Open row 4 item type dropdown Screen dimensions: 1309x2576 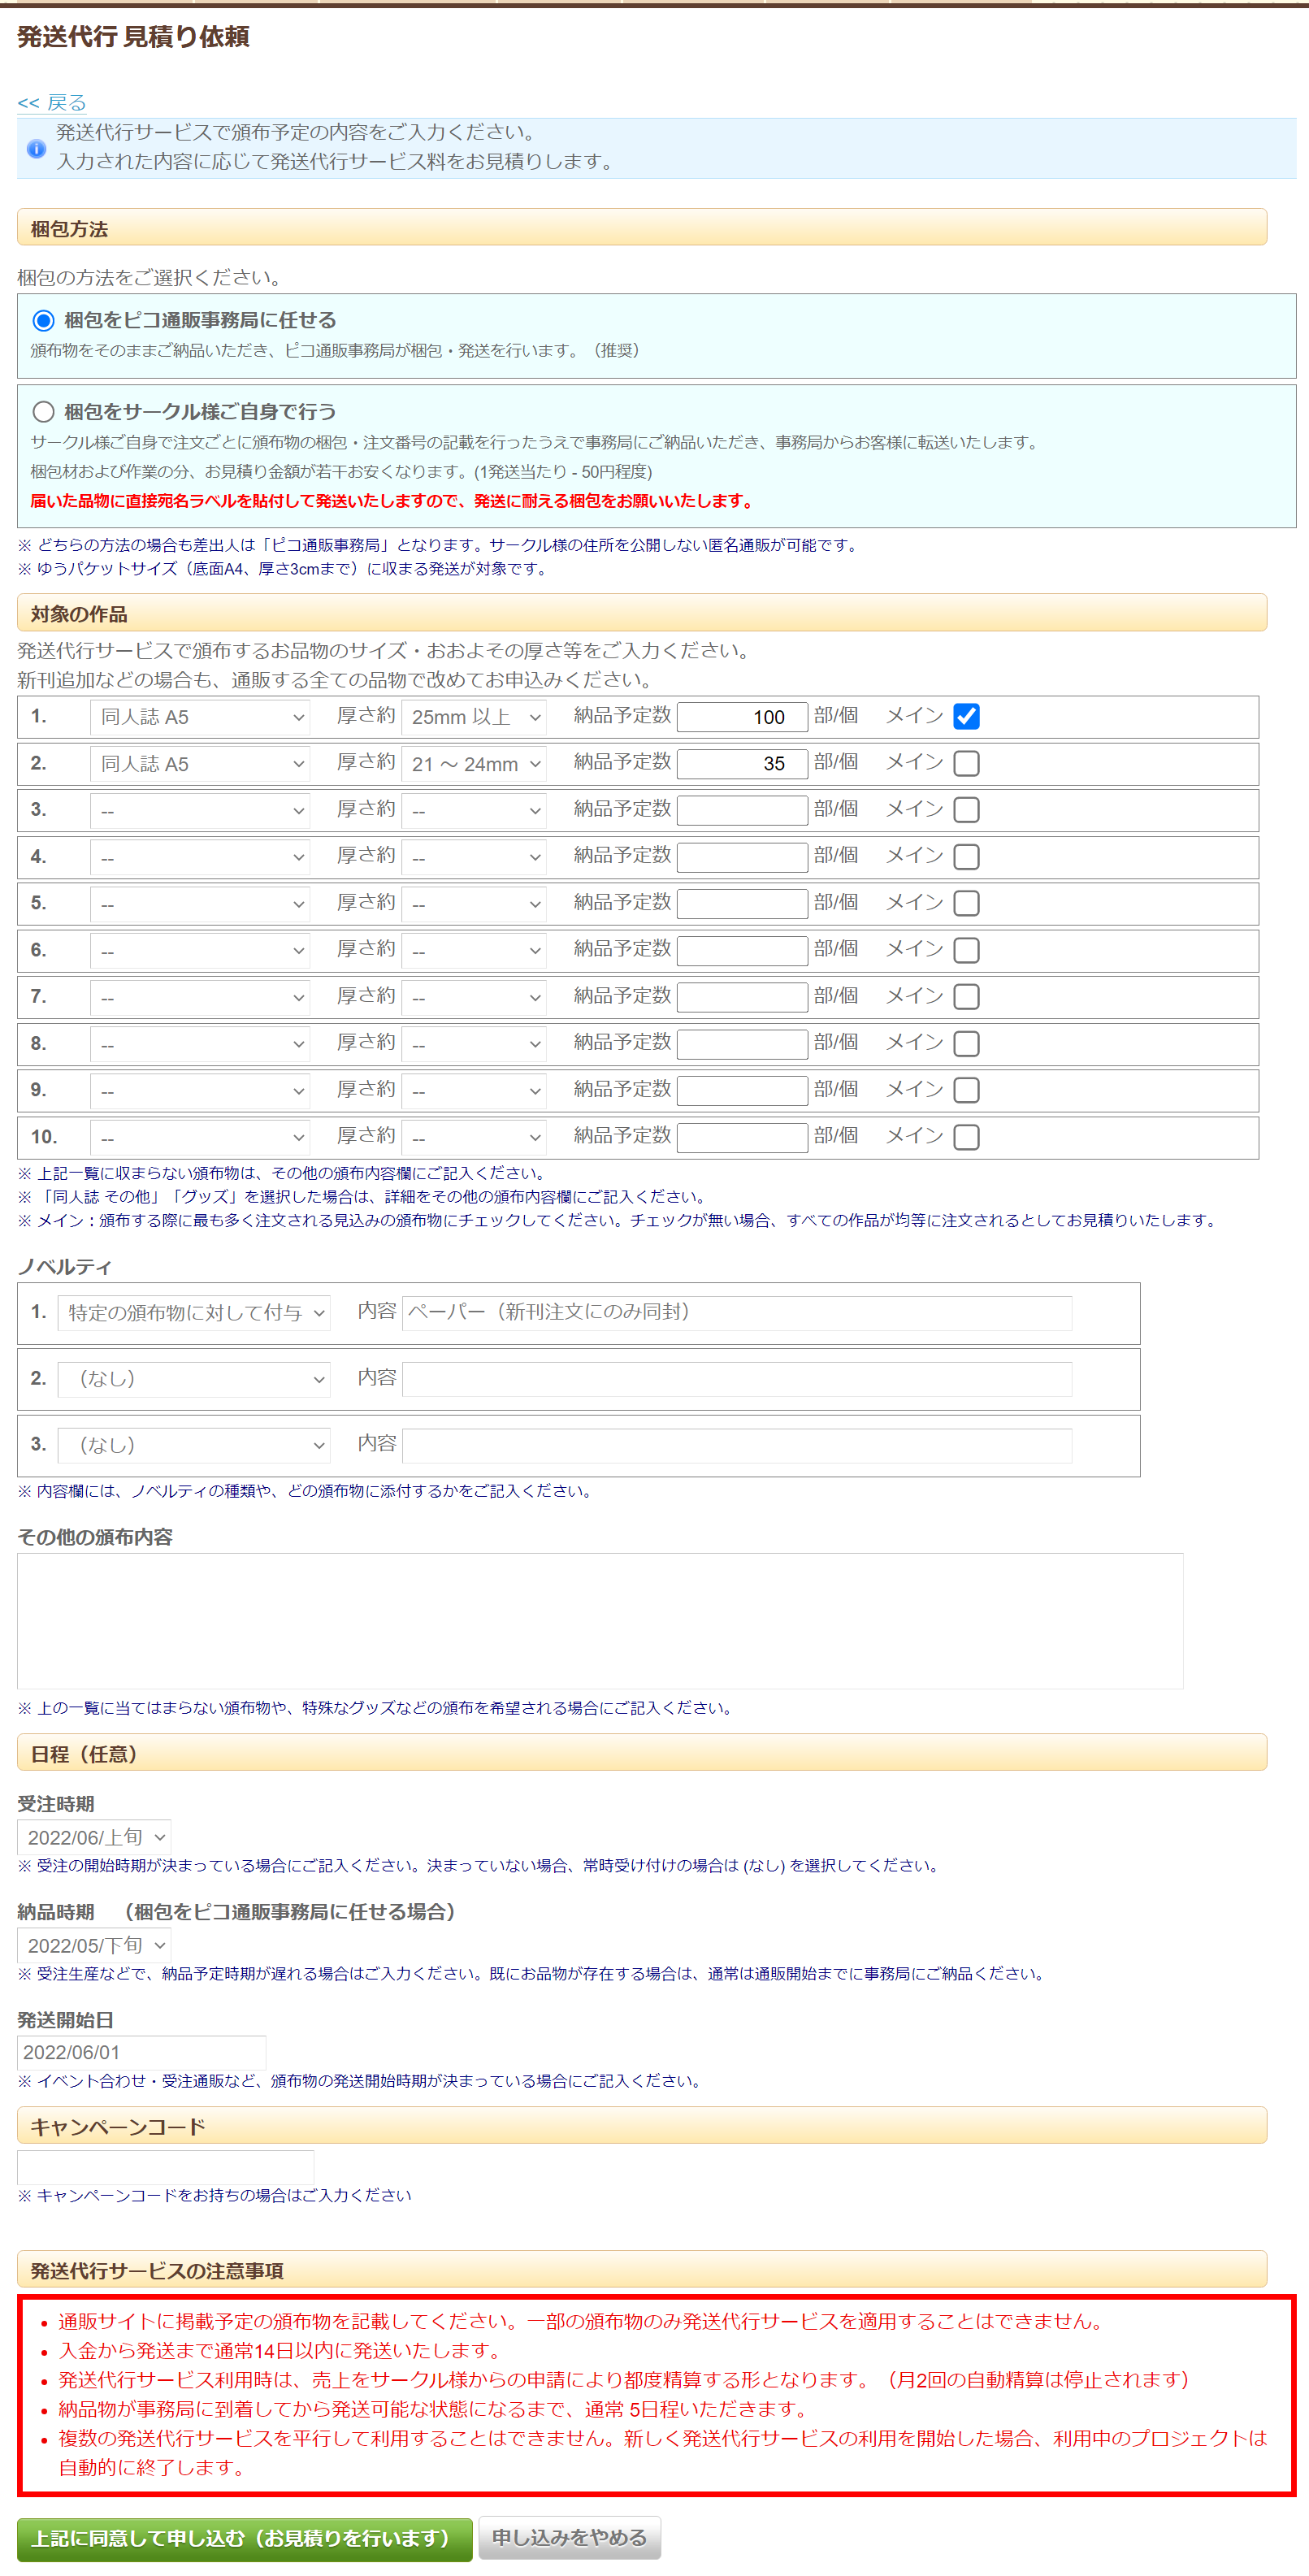[x=200, y=857]
